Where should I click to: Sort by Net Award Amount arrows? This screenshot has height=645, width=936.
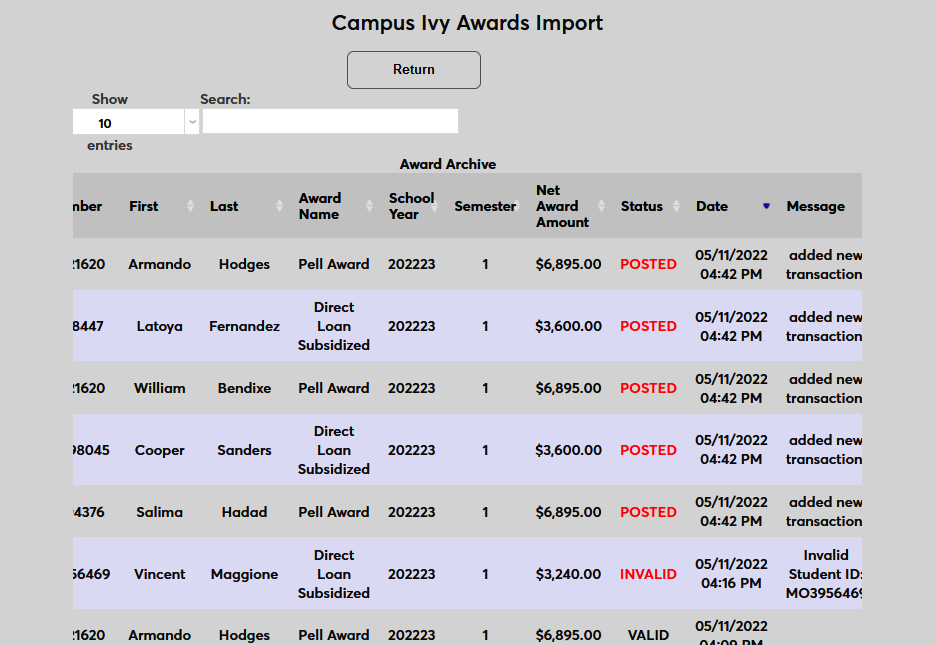coord(601,206)
